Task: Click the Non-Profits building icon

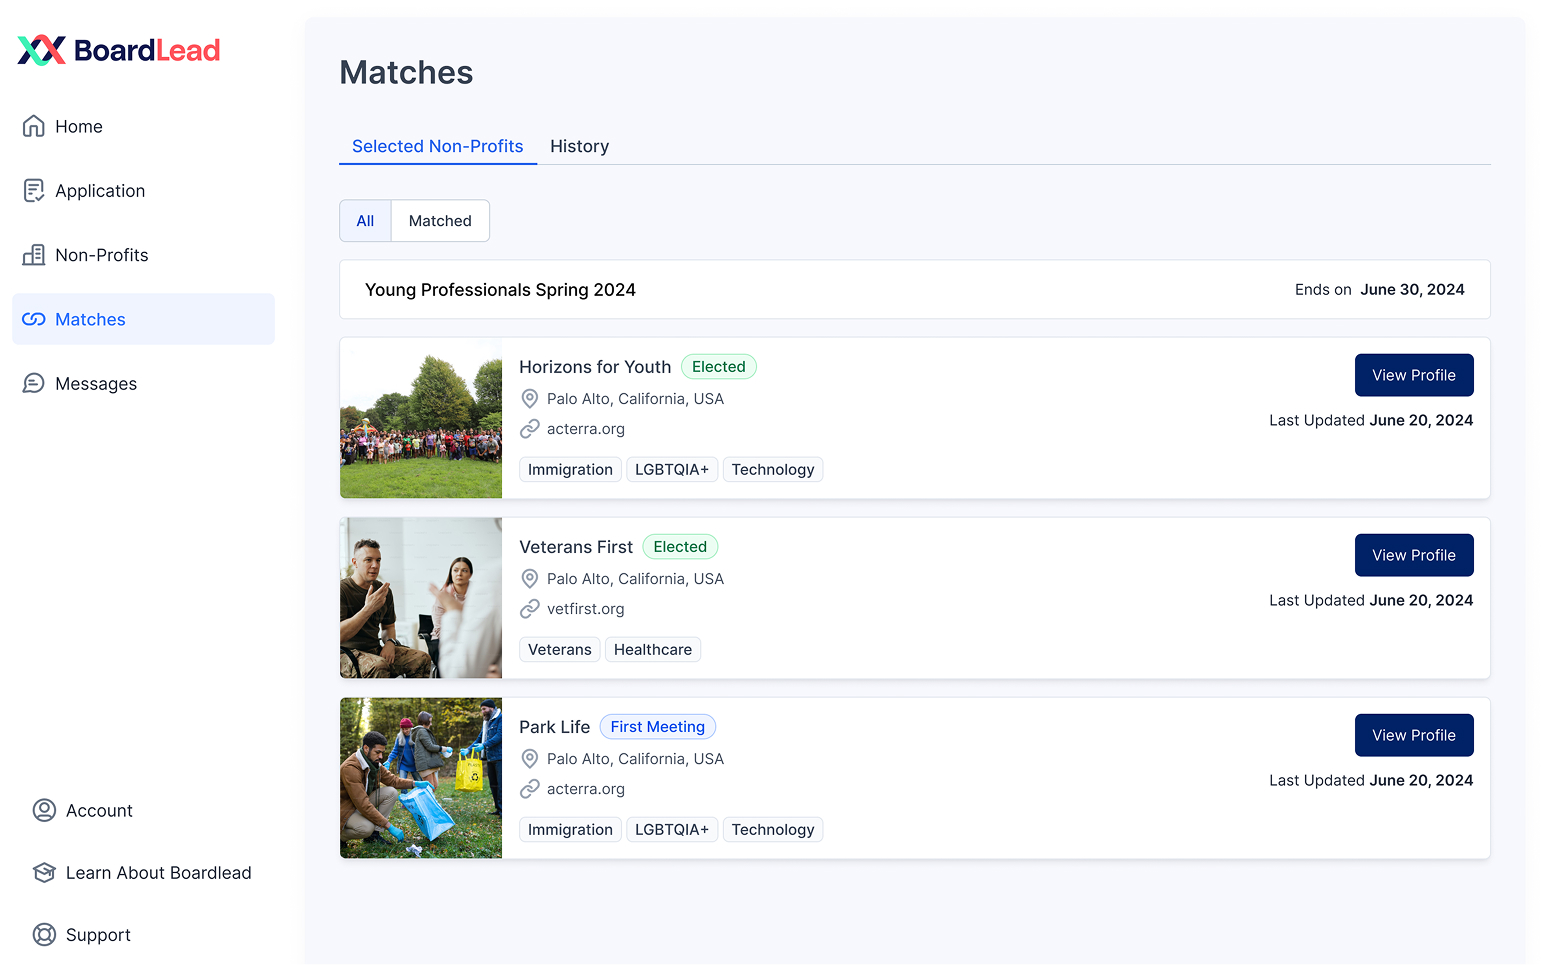Action: click(x=34, y=255)
